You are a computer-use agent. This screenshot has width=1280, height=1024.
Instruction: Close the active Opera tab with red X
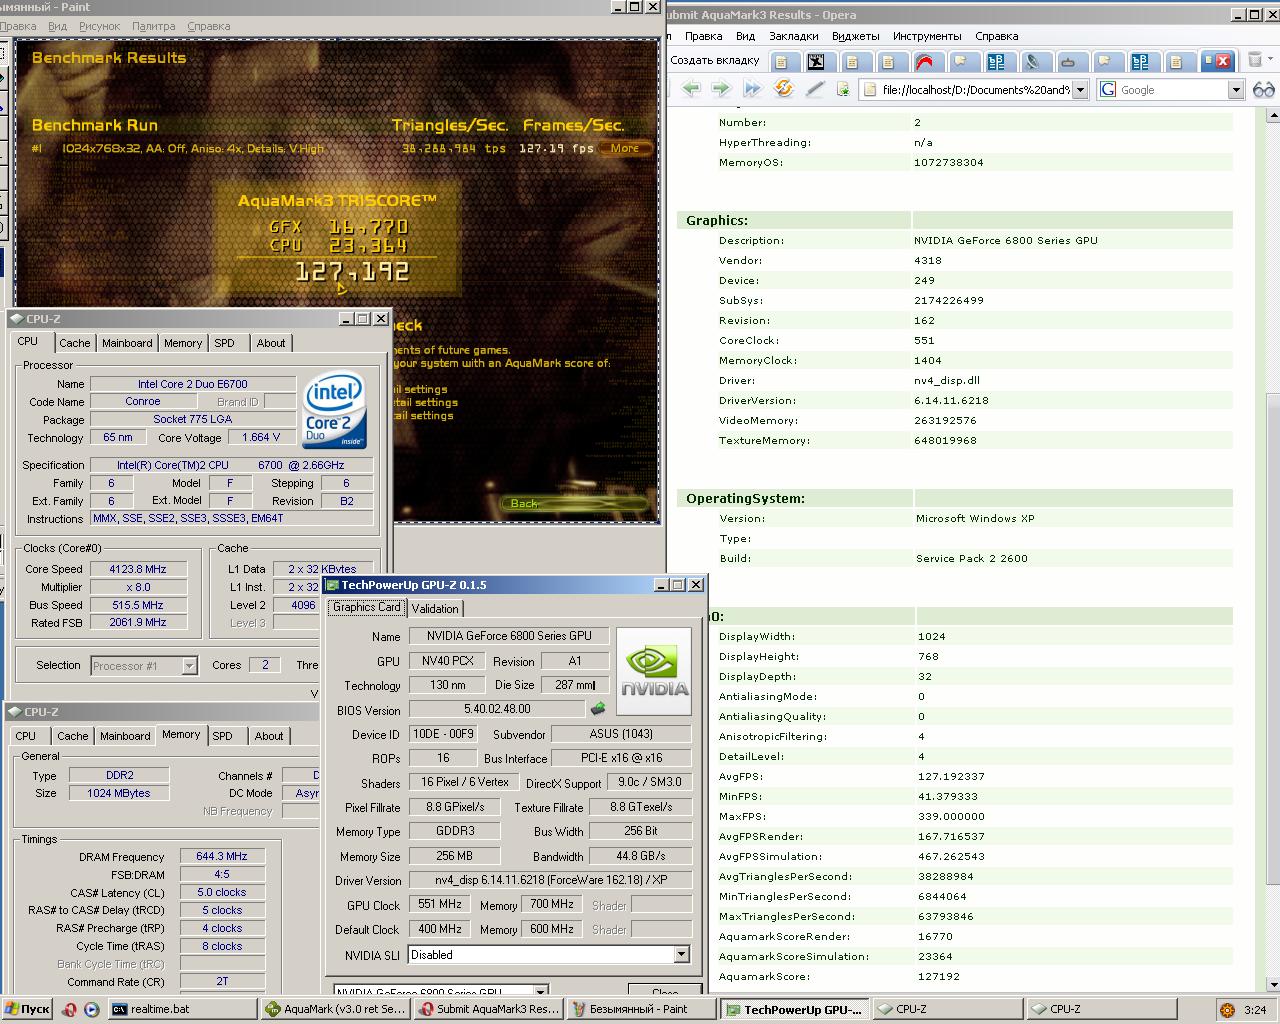1222,61
